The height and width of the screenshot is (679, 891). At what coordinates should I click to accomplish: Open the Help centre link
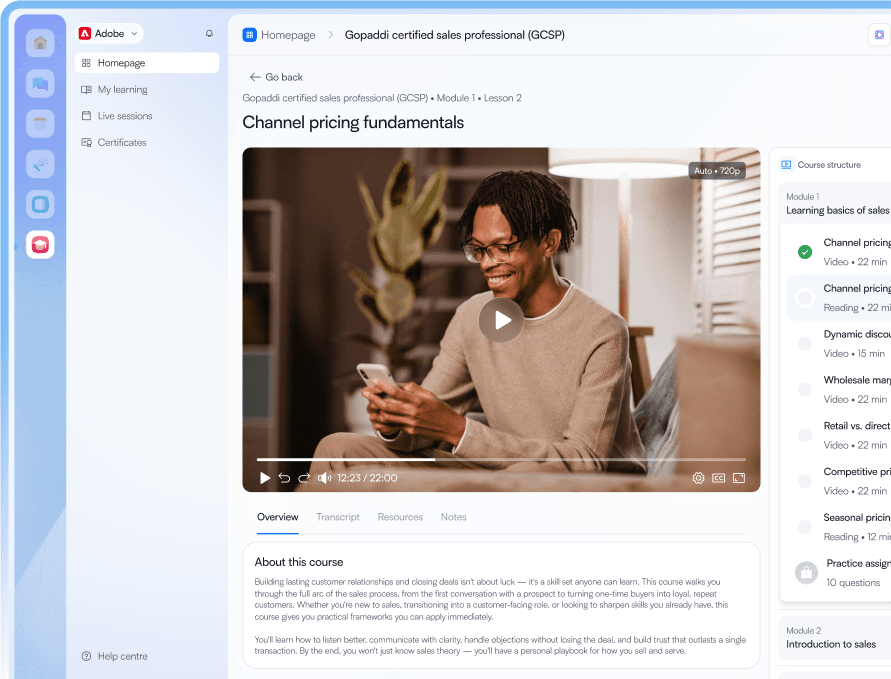115,656
